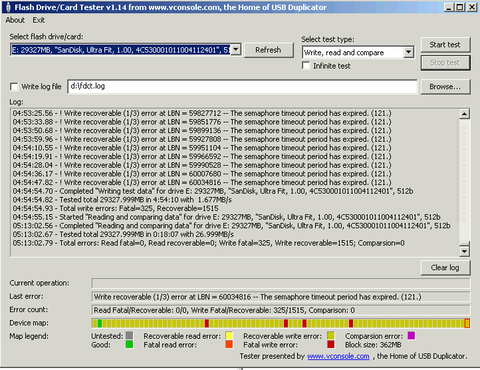
Task: Click the first red fatal block in device map
Action: pyautogui.click(x=207, y=323)
